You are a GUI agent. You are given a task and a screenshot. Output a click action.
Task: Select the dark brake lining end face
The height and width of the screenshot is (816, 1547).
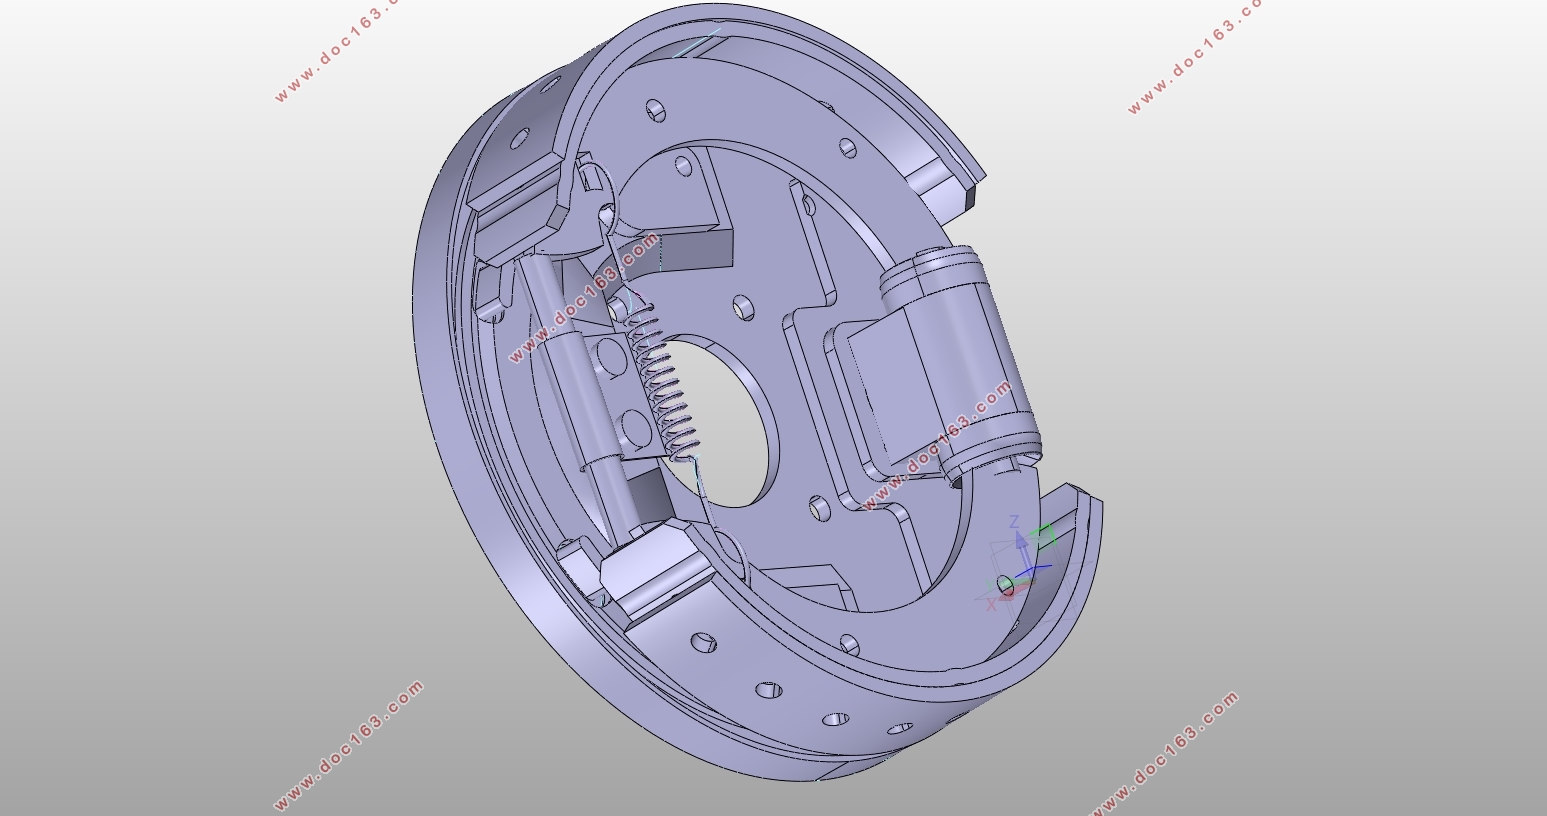click(969, 197)
